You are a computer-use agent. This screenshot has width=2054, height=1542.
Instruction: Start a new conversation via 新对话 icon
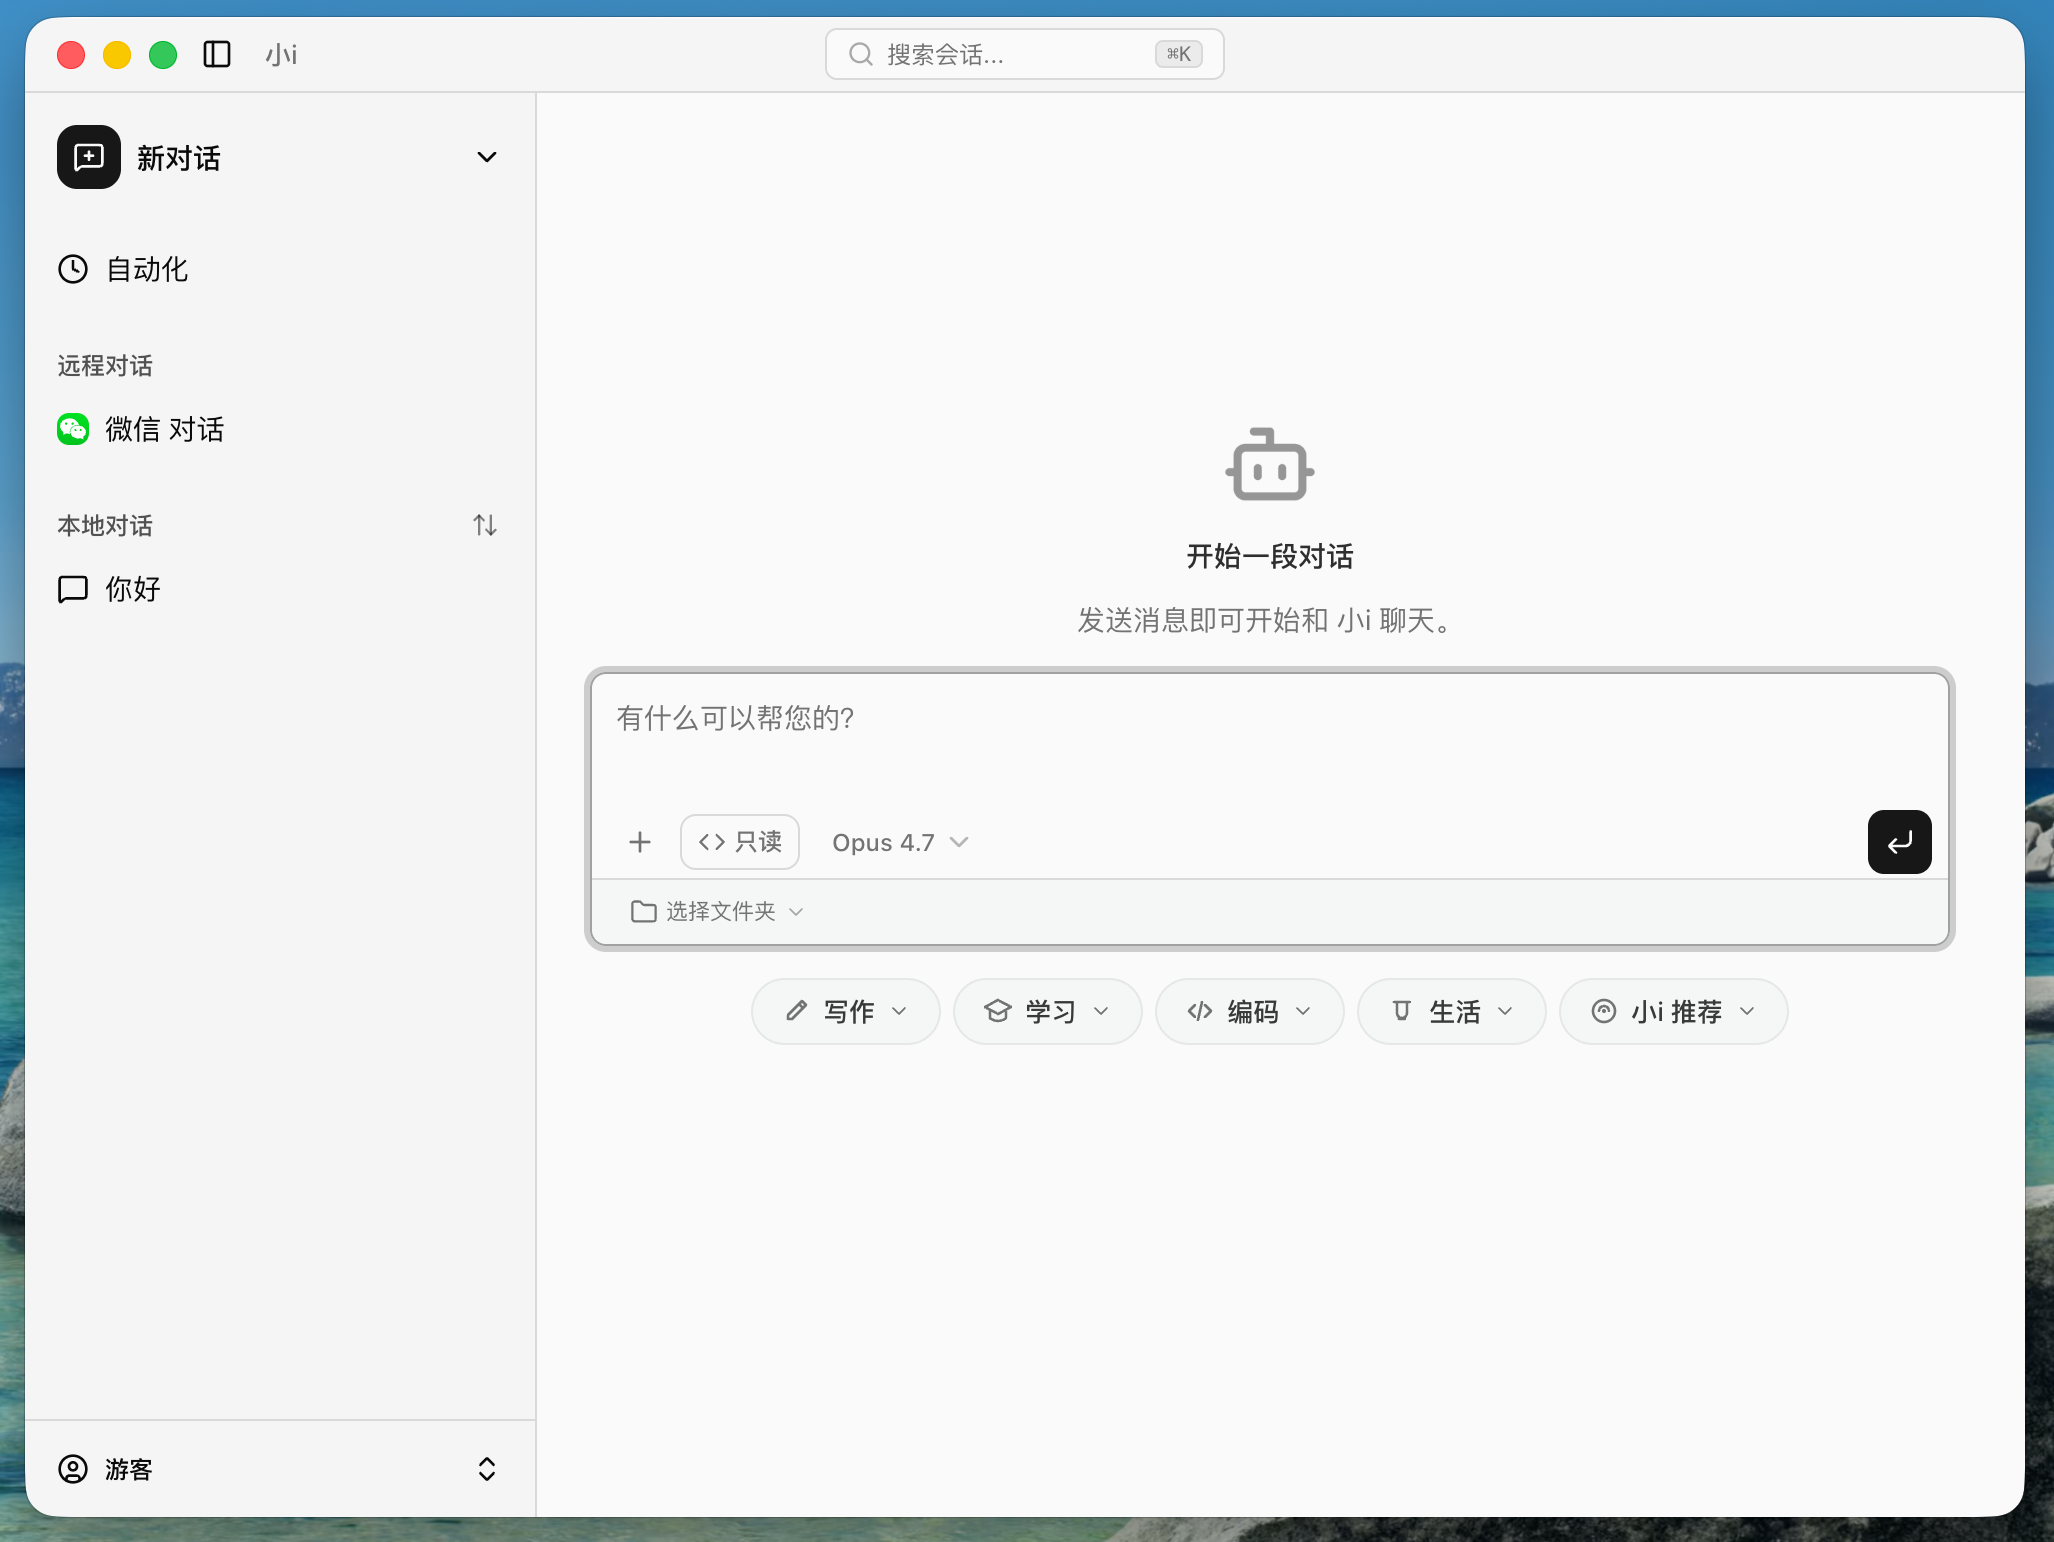click(88, 157)
